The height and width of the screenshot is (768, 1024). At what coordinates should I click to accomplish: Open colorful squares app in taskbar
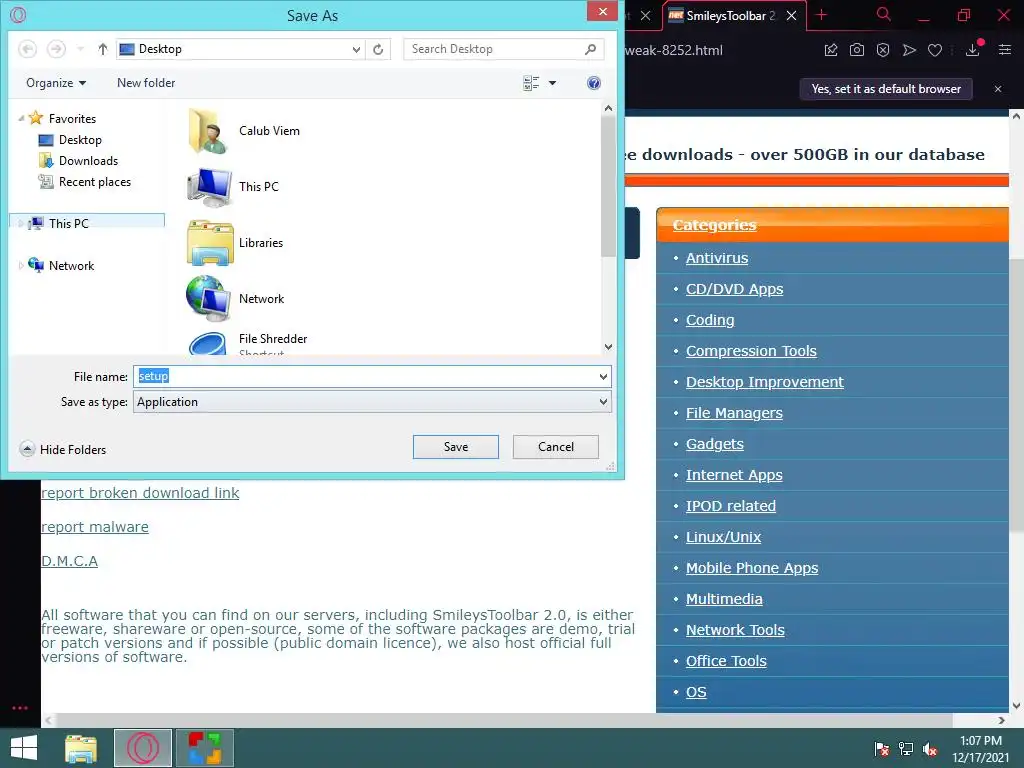204,748
